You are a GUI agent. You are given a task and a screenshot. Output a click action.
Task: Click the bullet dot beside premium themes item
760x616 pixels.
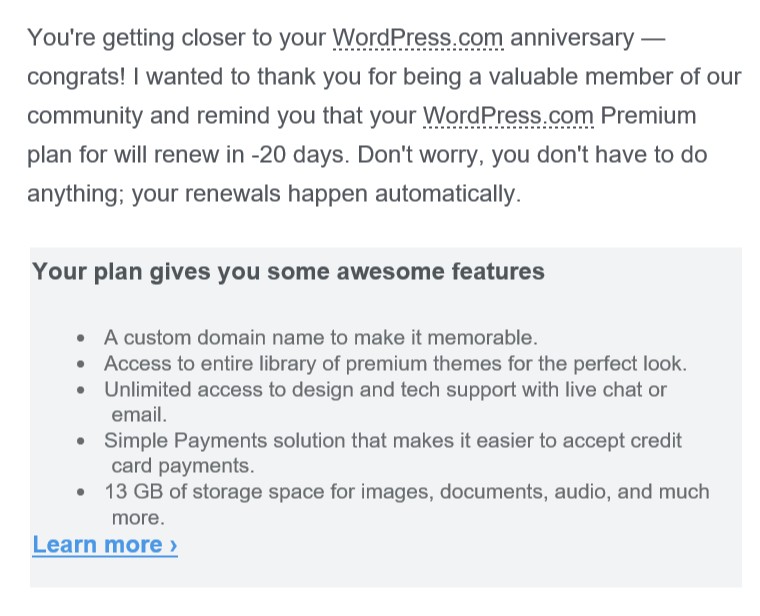pos(80,364)
